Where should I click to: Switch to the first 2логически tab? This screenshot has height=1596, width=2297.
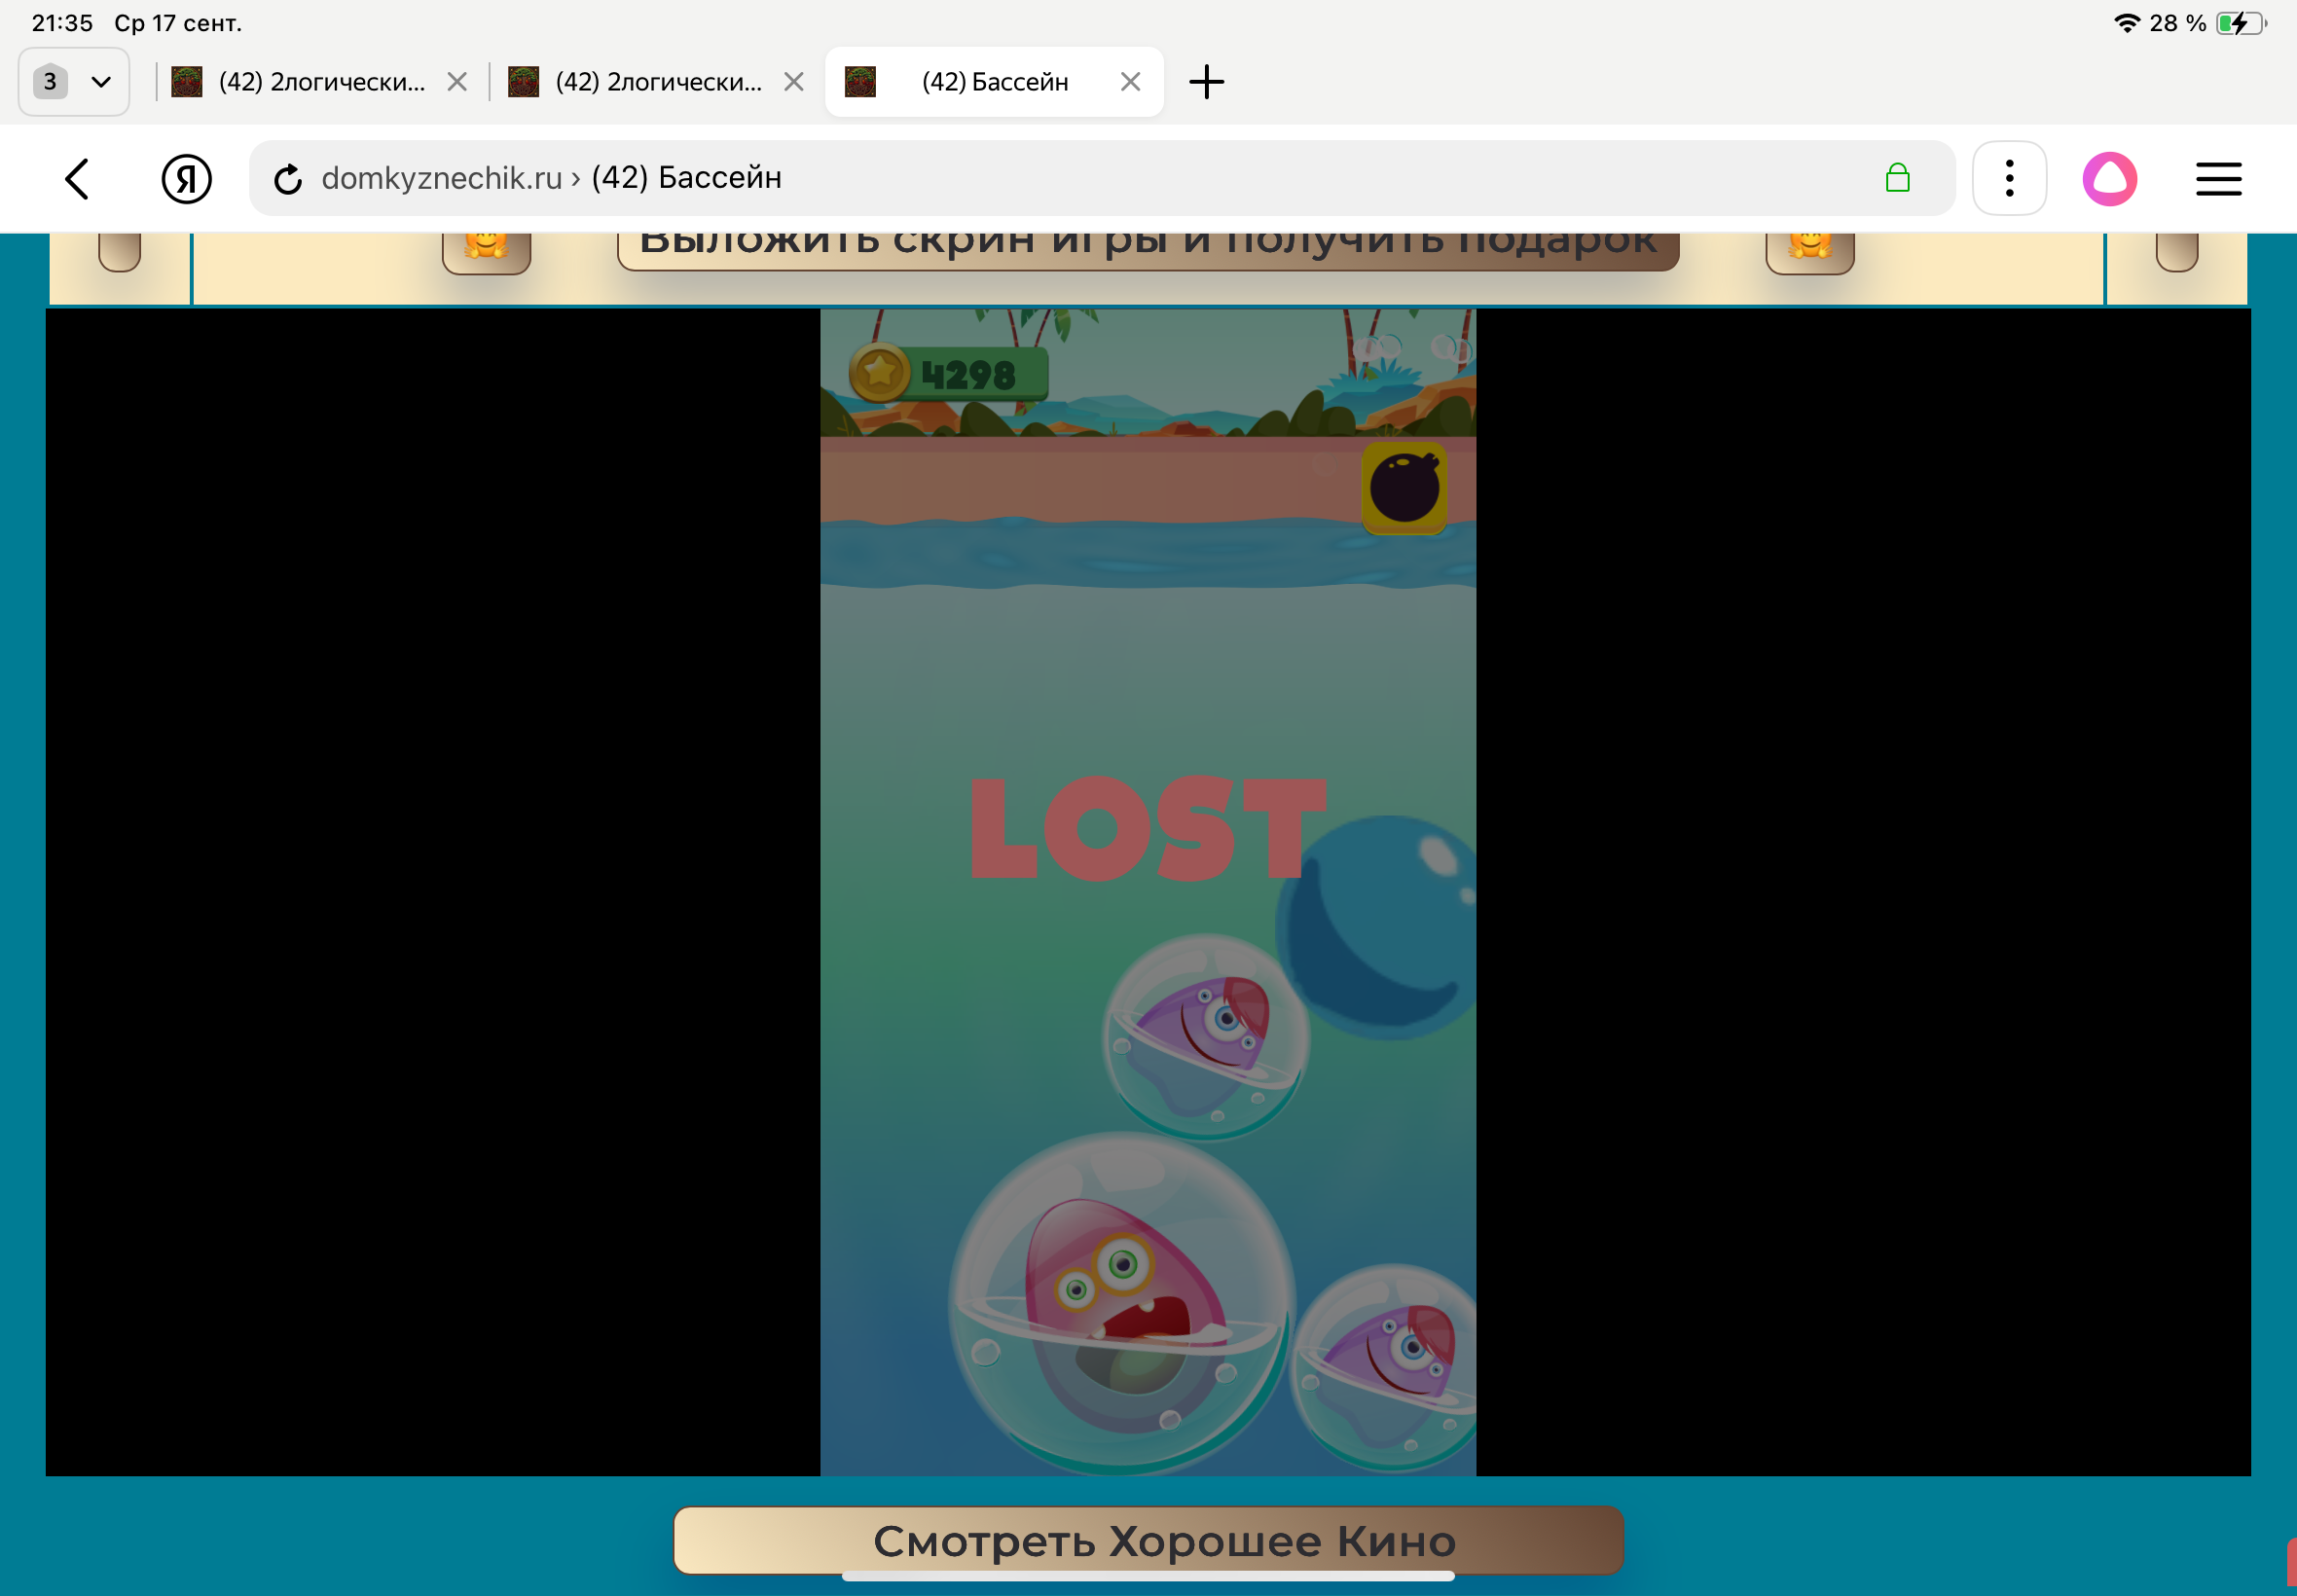[x=320, y=81]
